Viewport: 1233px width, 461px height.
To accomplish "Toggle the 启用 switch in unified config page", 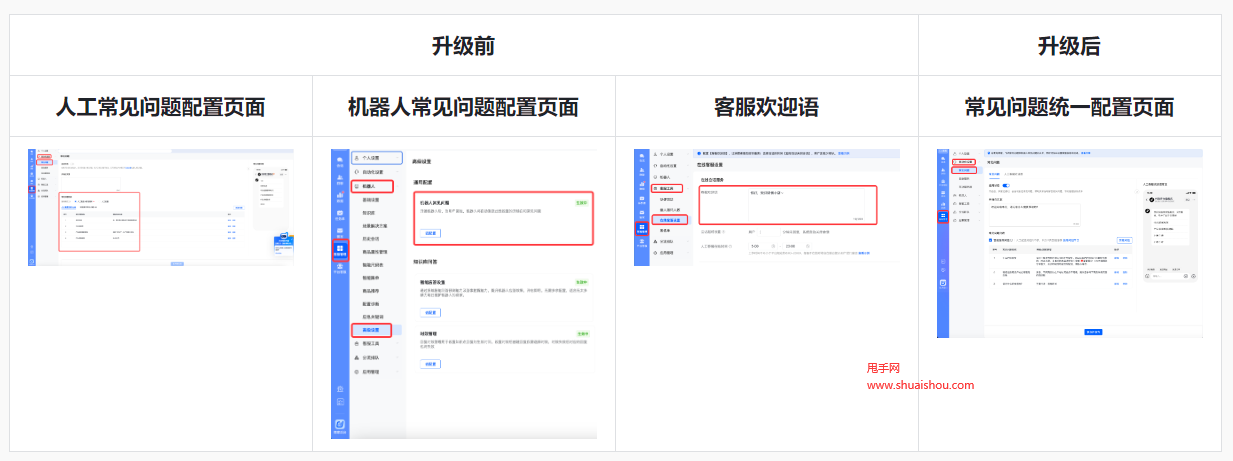I will tap(1007, 186).
